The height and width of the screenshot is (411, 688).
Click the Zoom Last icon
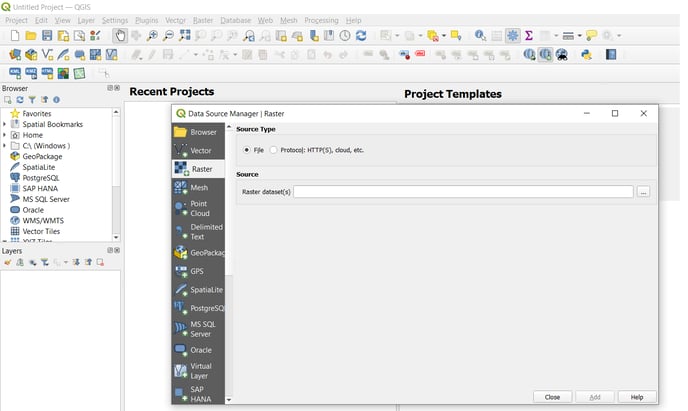coord(249,36)
